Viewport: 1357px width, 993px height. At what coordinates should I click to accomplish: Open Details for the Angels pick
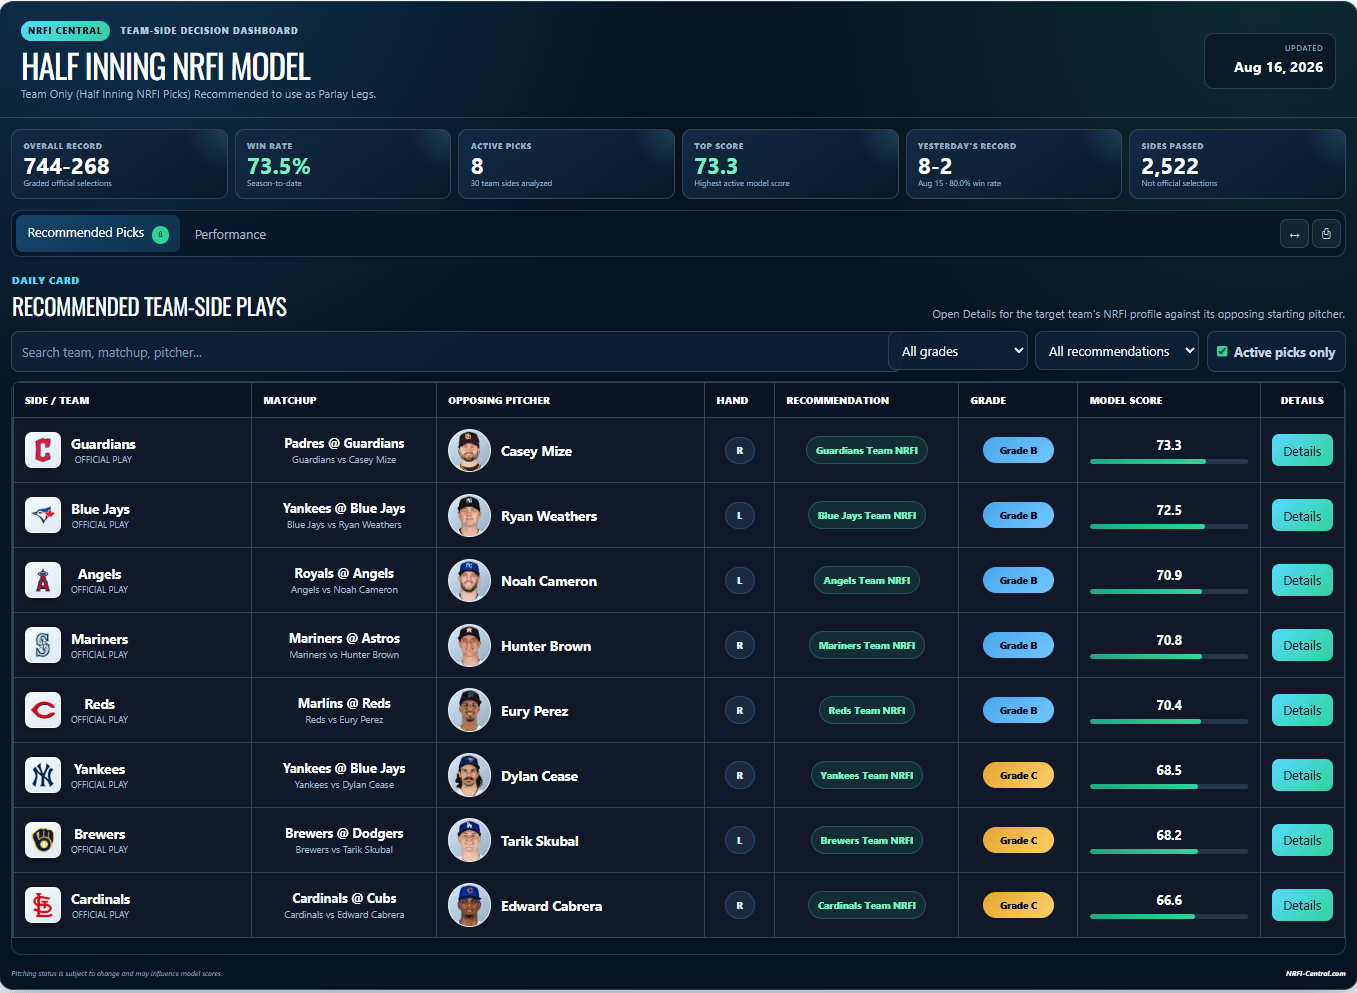[x=1302, y=580]
